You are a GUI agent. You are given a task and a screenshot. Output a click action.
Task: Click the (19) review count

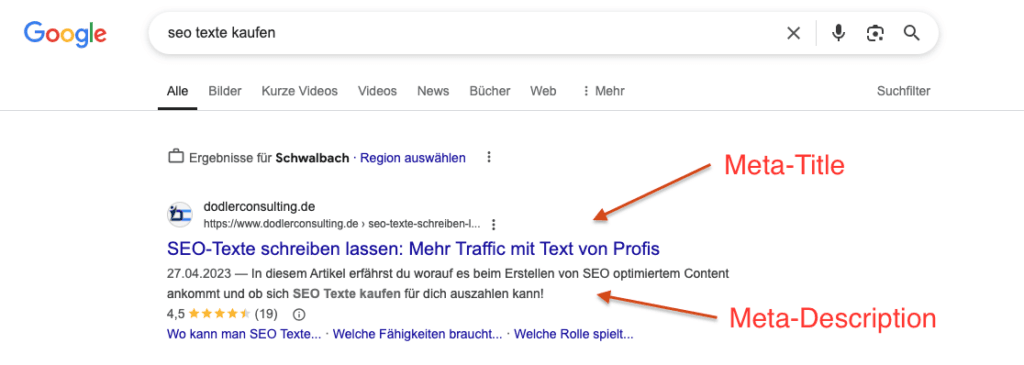click(266, 314)
